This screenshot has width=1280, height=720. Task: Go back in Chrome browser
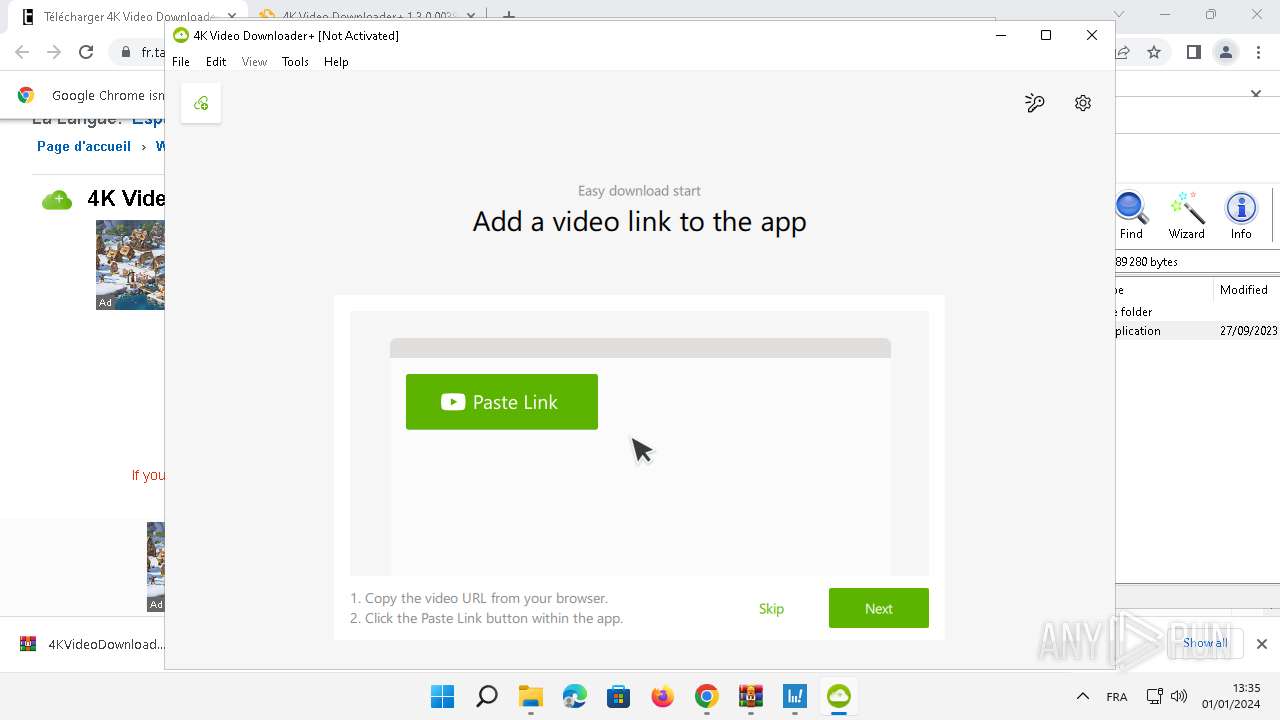pos(22,52)
